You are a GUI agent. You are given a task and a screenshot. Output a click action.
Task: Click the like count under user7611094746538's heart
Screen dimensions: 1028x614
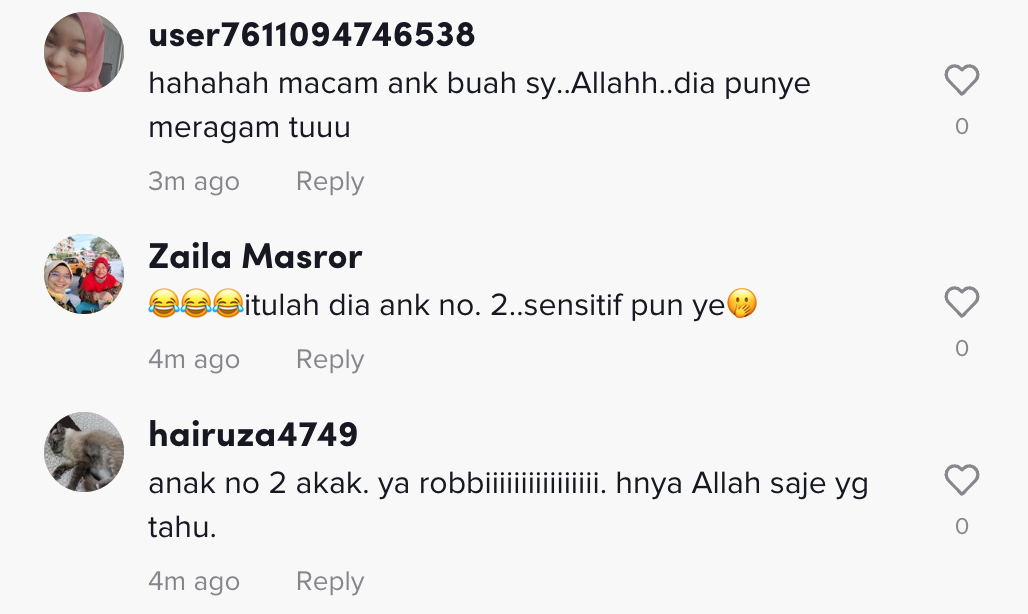[x=962, y=126]
